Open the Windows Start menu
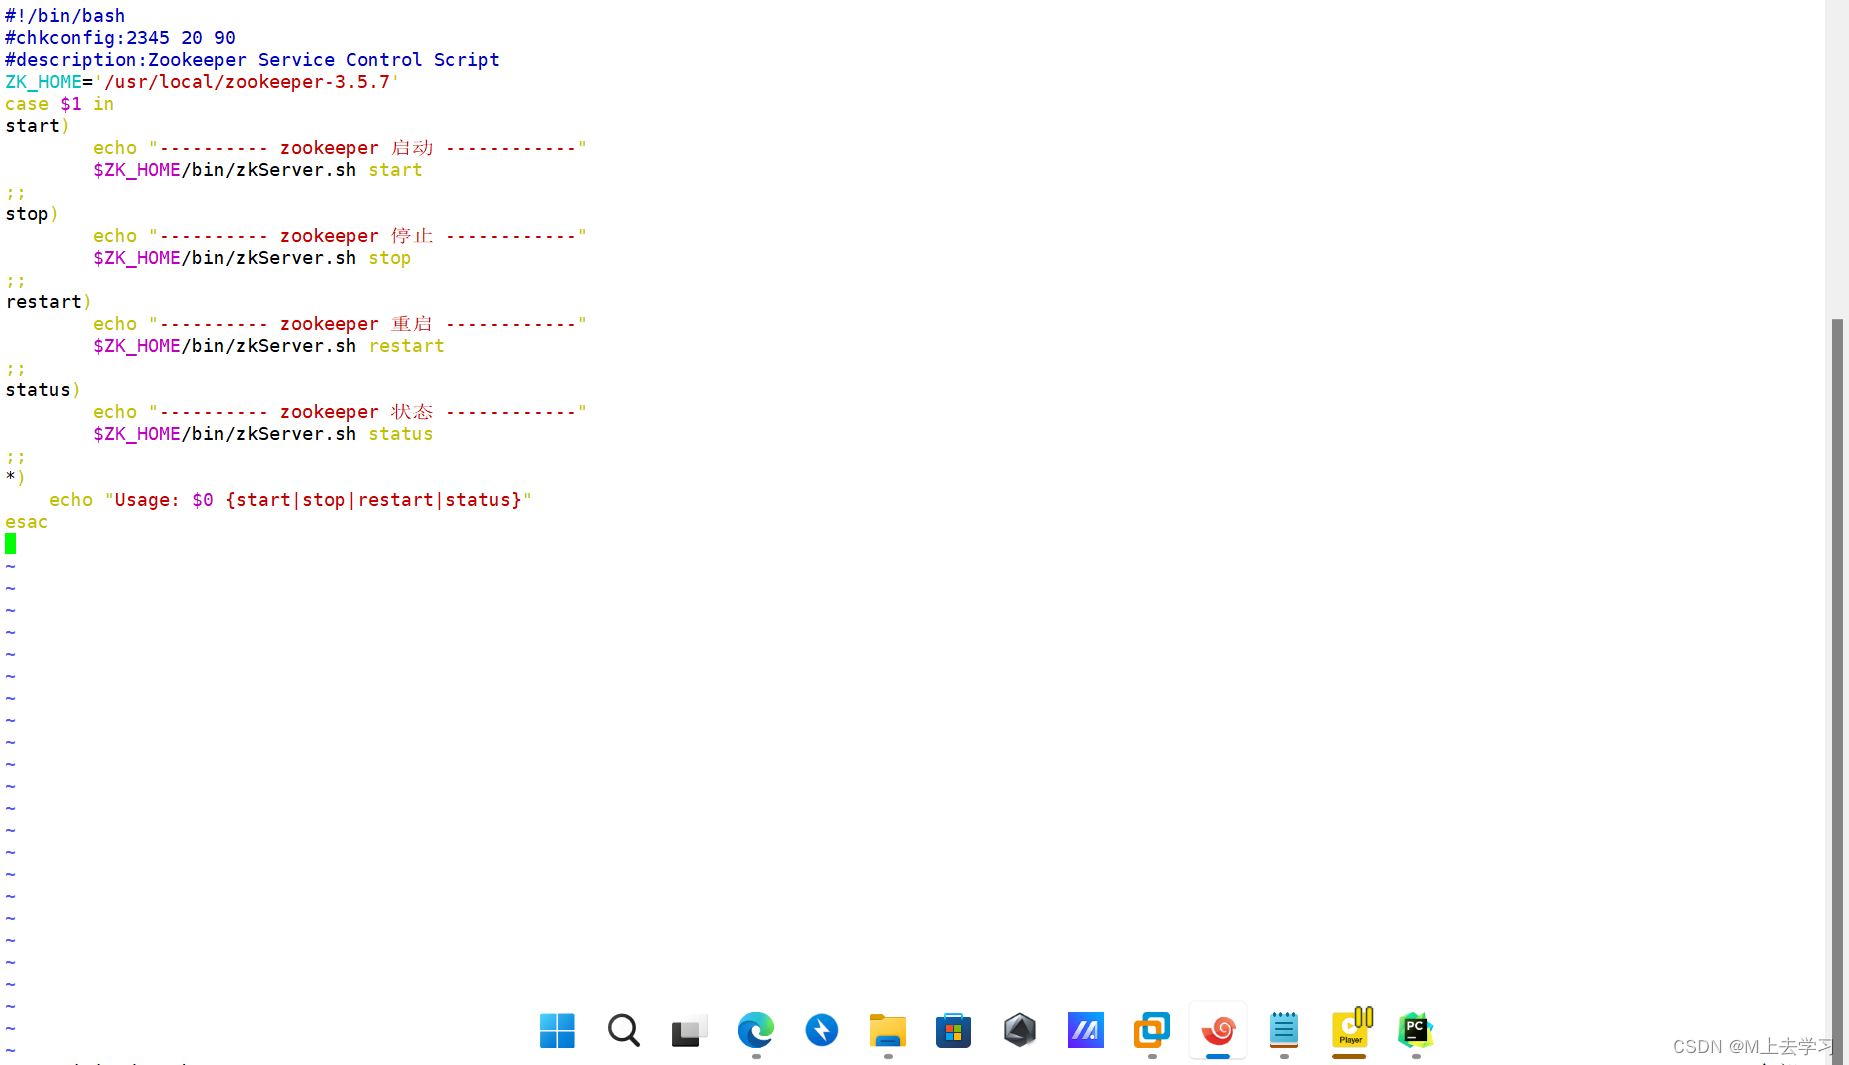 click(x=557, y=1030)
